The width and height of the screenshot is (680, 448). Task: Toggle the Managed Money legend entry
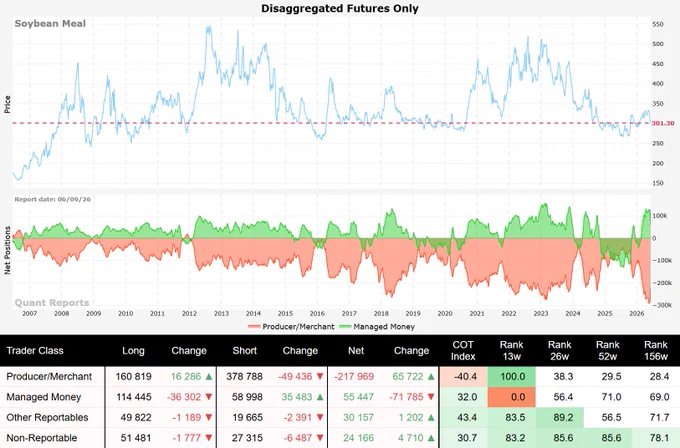[377, 327]
